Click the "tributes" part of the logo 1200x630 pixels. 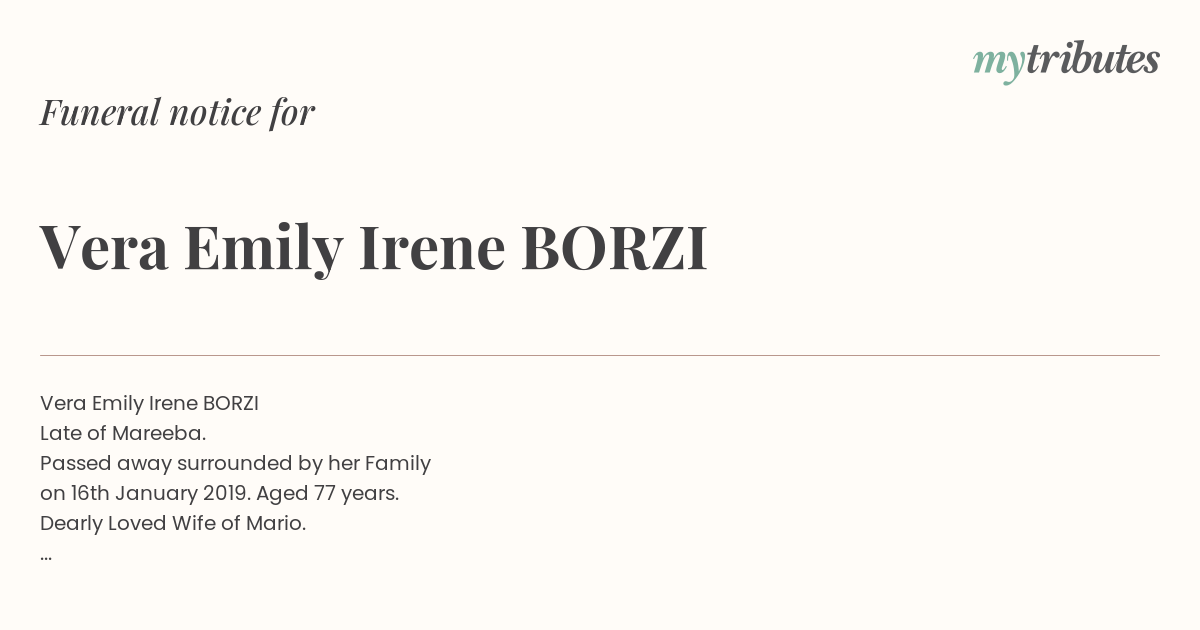click(x=1093, y=59)
